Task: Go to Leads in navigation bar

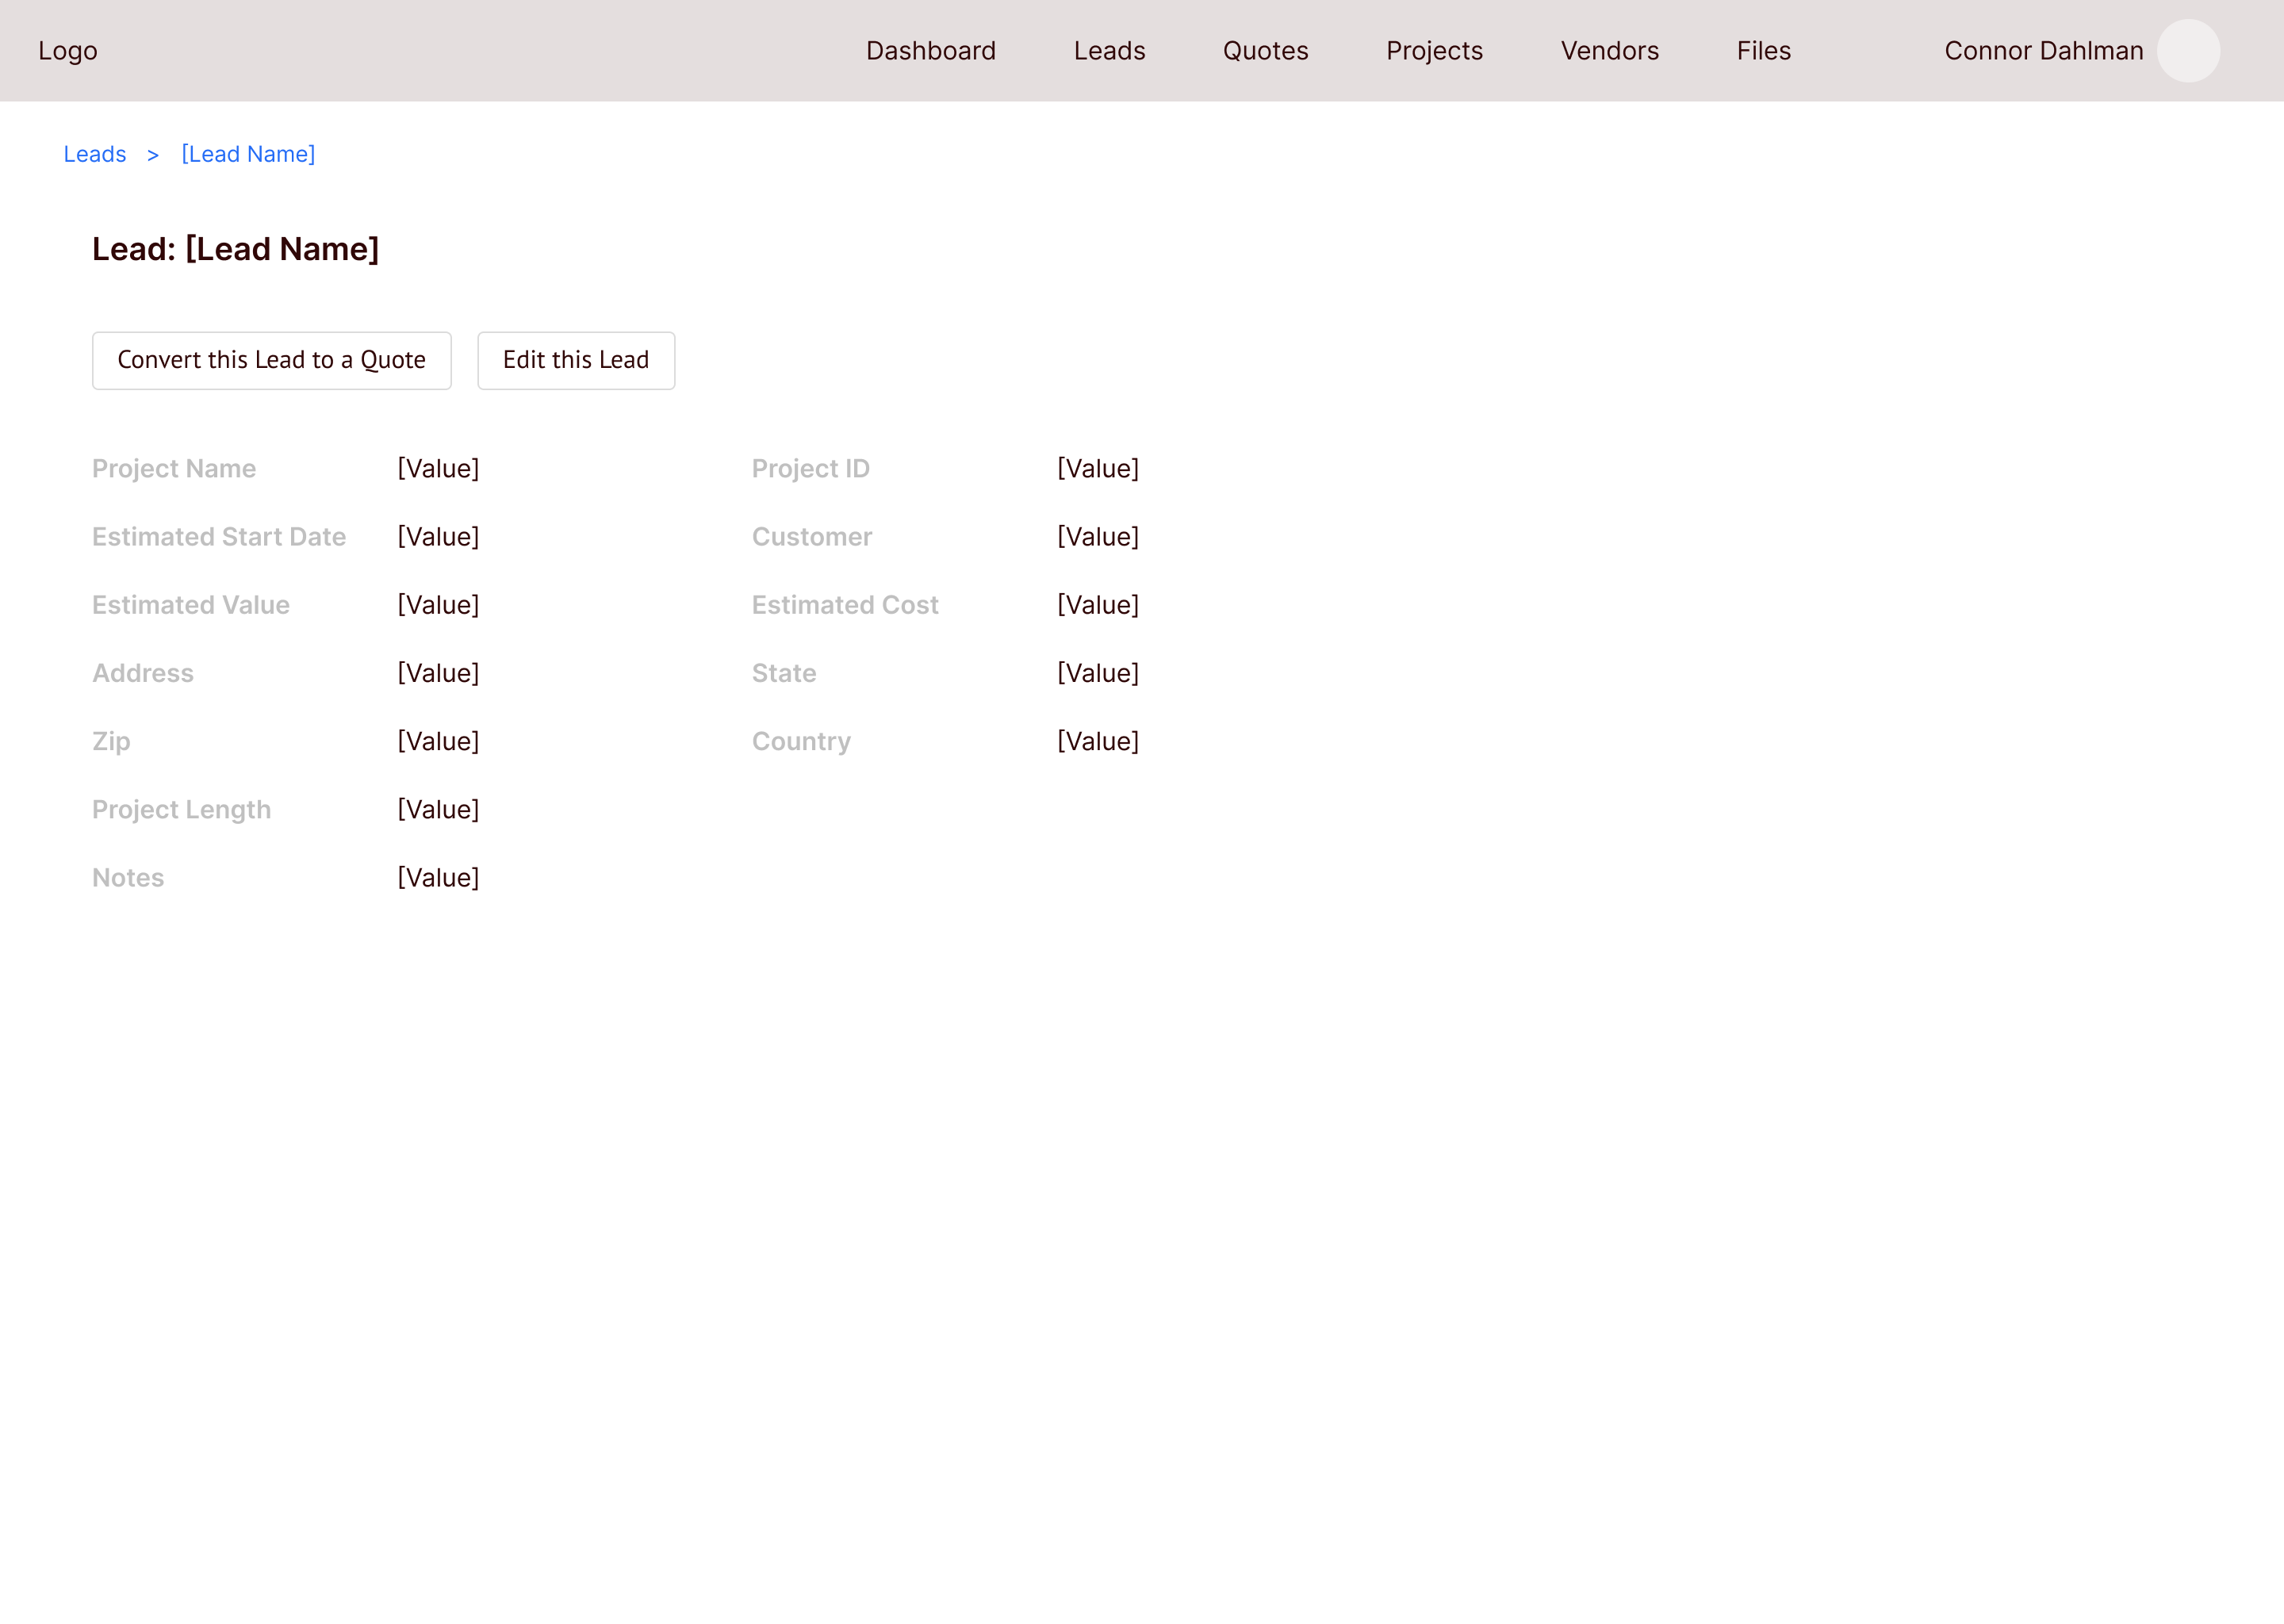Action: 1109,51
